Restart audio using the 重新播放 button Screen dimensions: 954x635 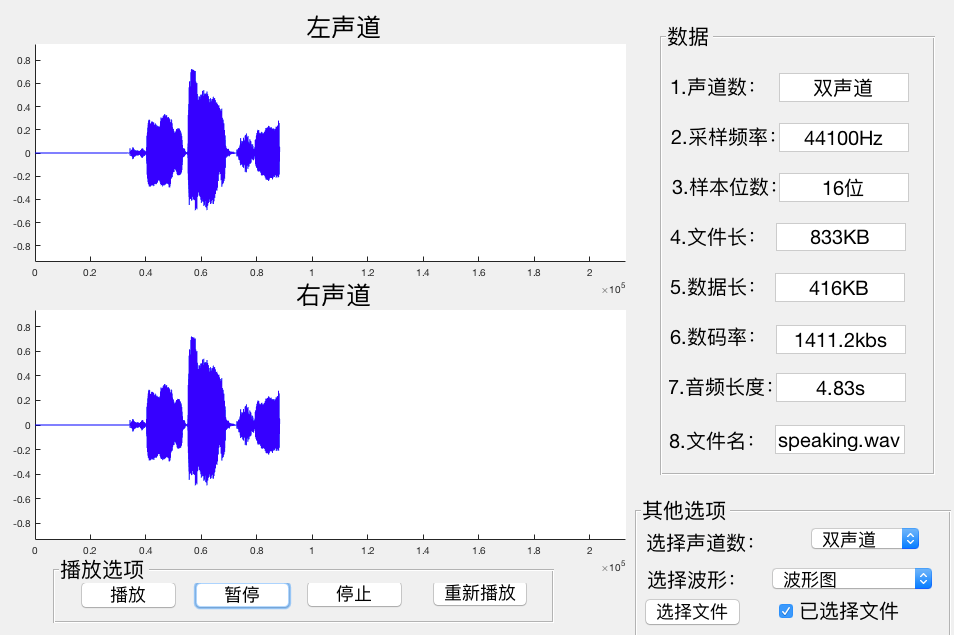click(479, 594)
